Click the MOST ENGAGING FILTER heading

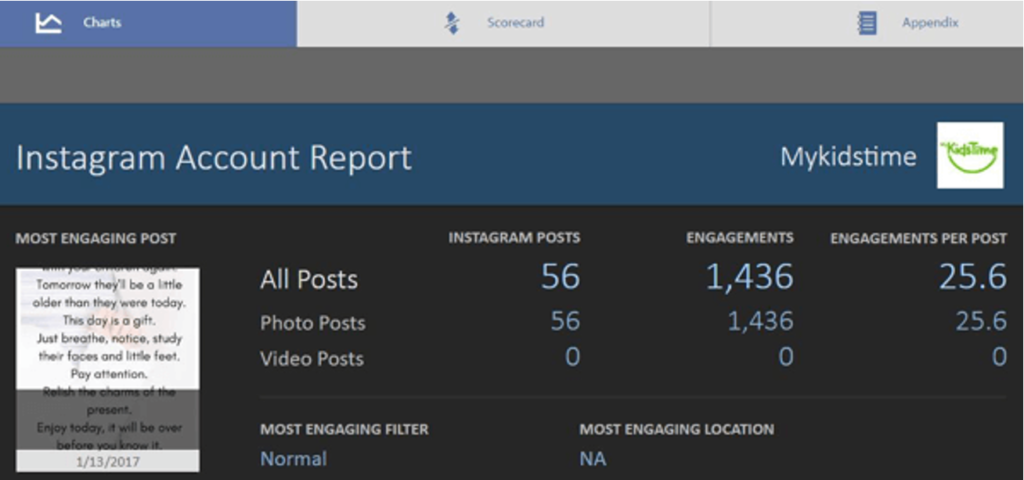tap(344, 429)
